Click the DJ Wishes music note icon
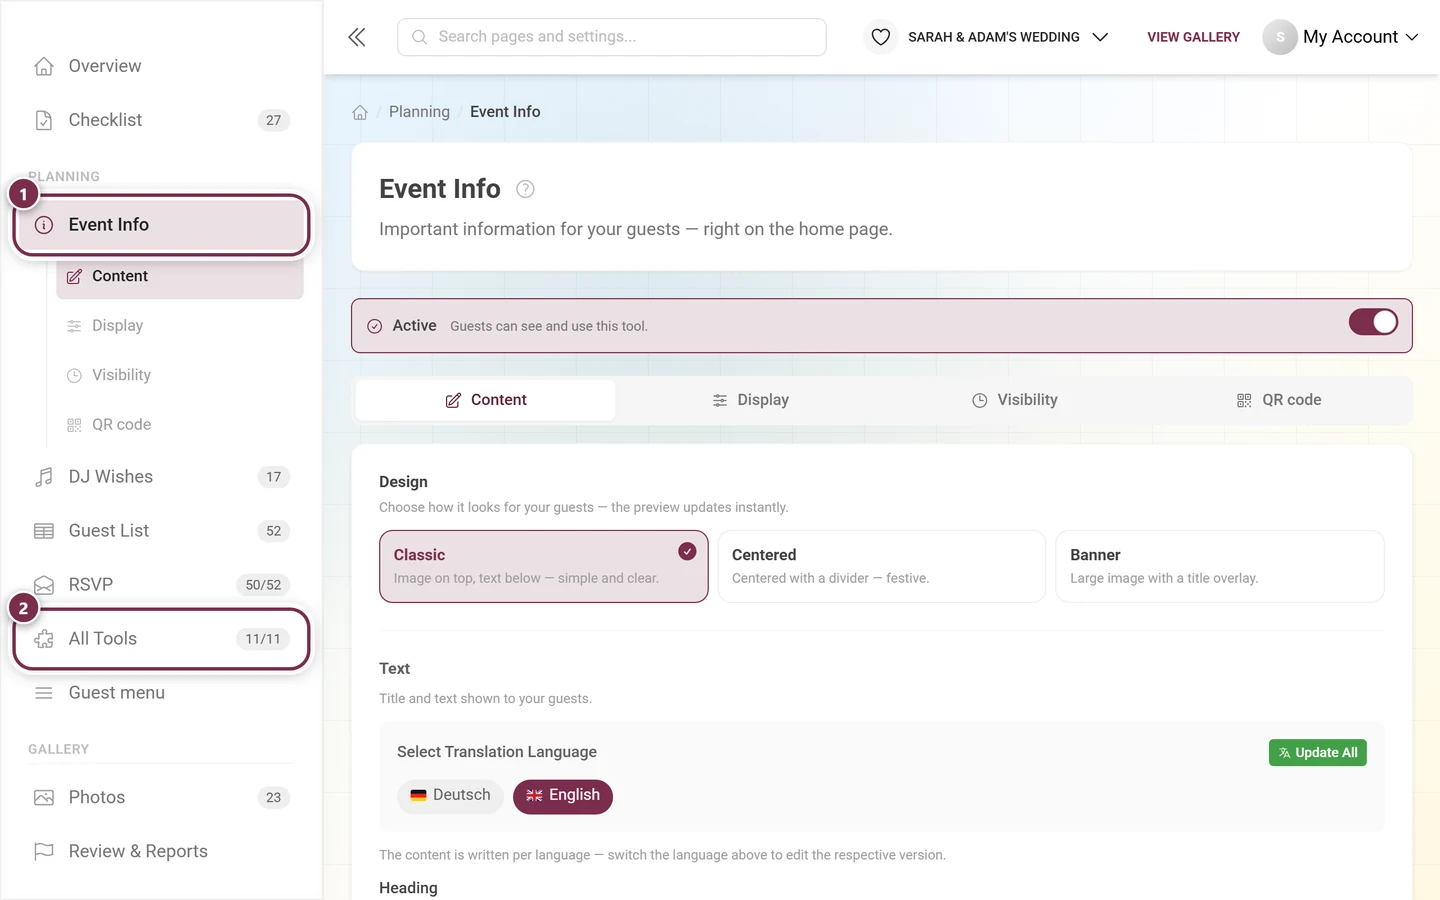This screenshot has width=1440, height=900. tap(44, 477)
